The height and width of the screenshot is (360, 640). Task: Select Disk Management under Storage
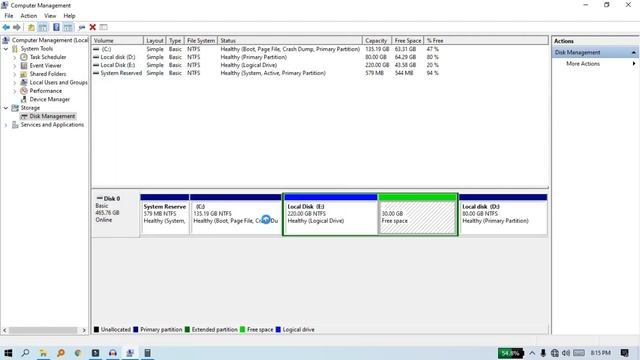tap(52, 116)
